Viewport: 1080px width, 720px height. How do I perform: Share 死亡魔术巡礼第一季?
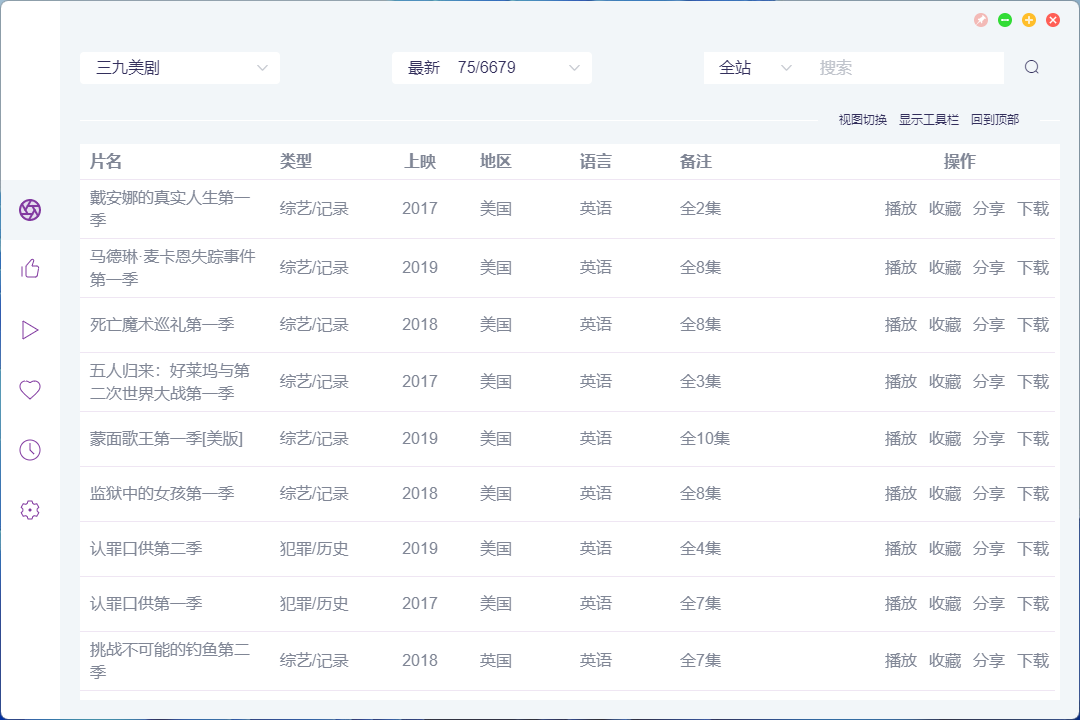[x=988, y=325]
